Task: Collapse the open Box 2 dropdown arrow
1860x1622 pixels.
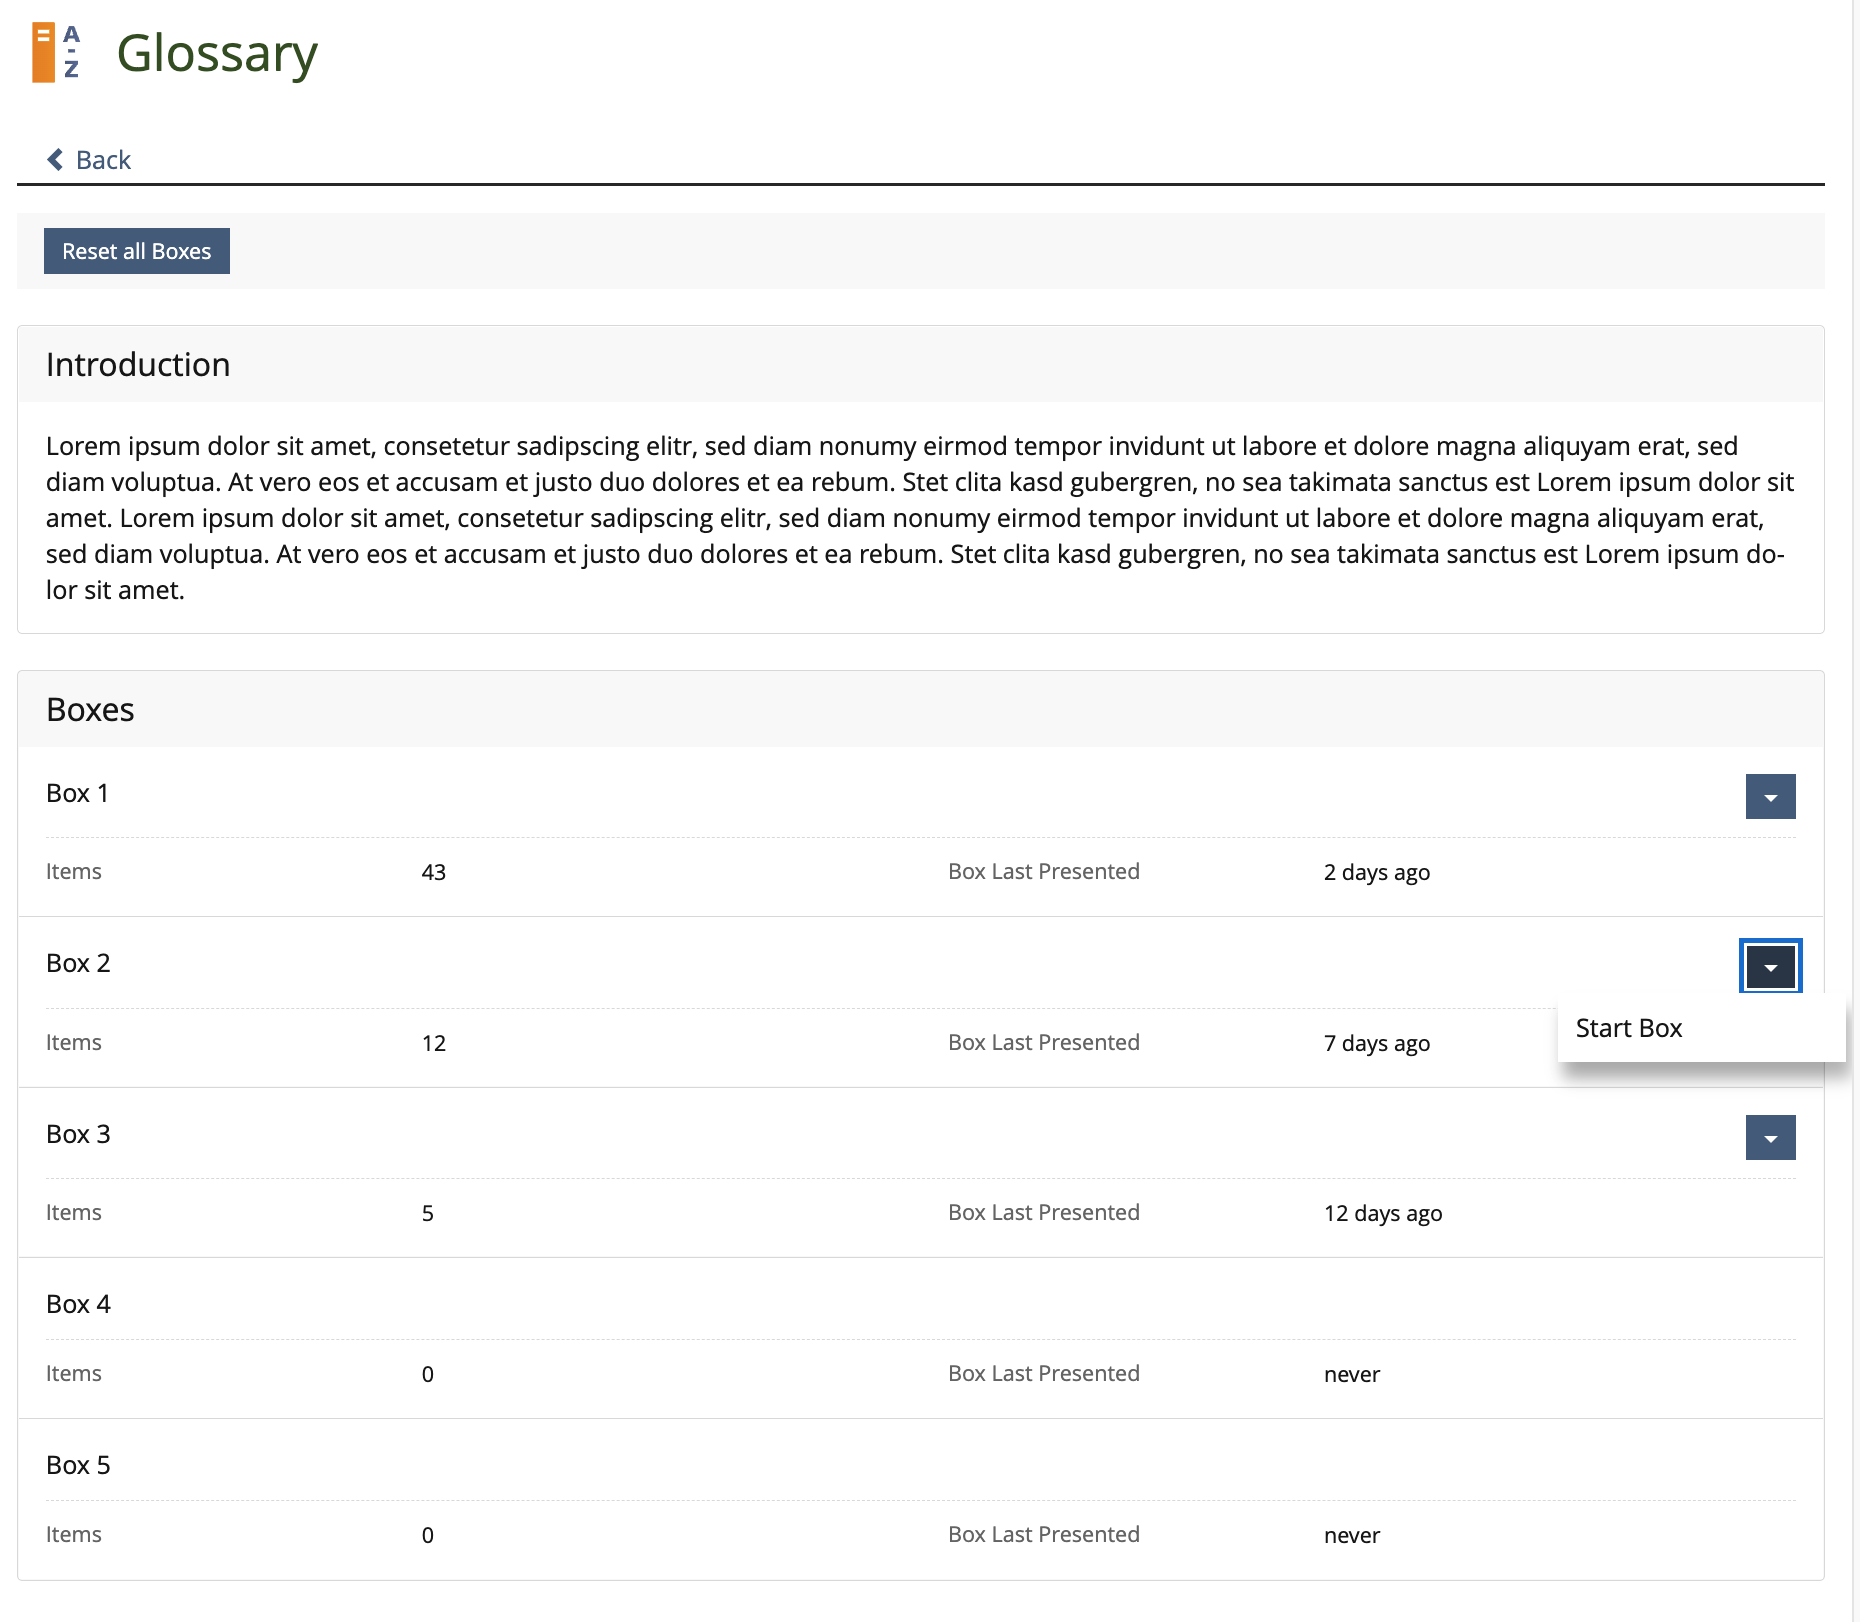Action: point(1769,967)
